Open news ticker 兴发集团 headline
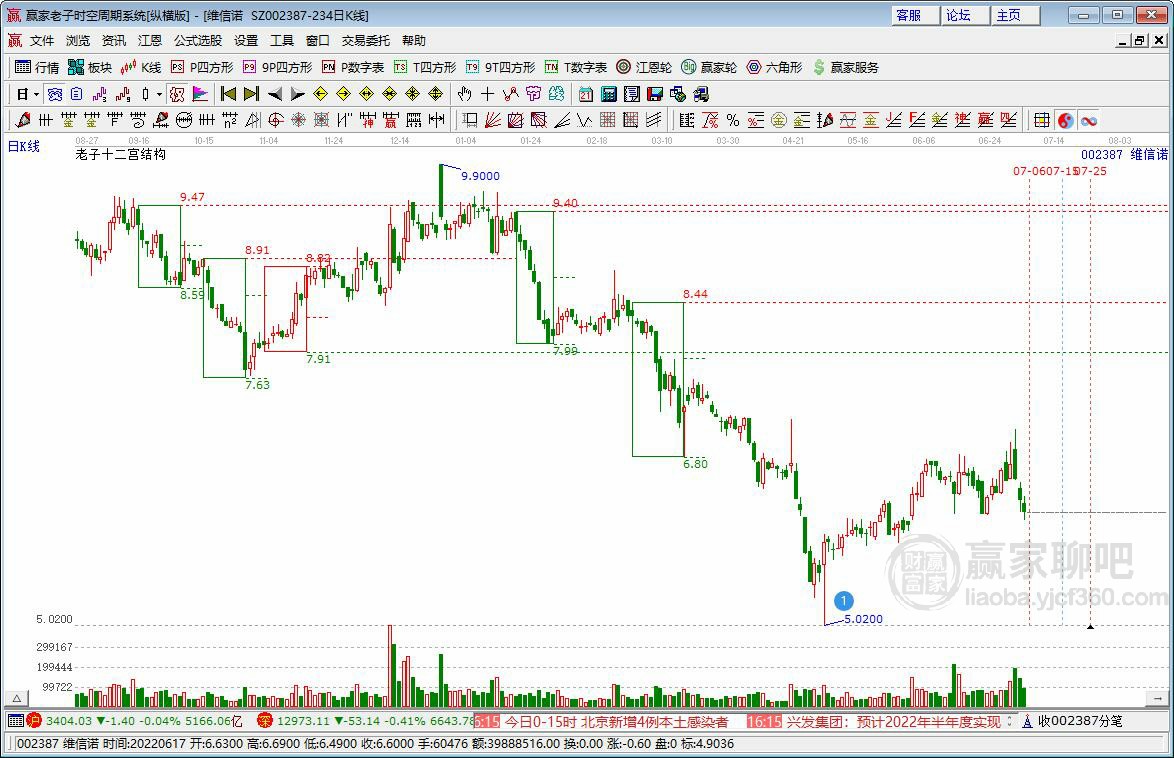The image size is (1174, 758). 893,722
